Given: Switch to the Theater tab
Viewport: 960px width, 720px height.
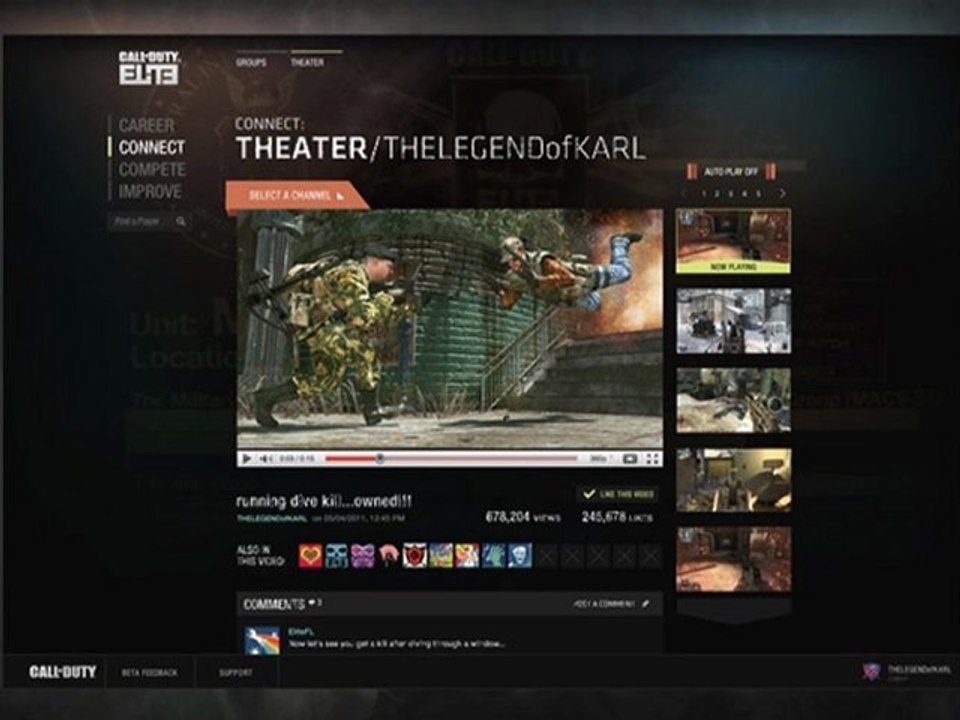Looking at the screenshot, I should coord(307,62).
